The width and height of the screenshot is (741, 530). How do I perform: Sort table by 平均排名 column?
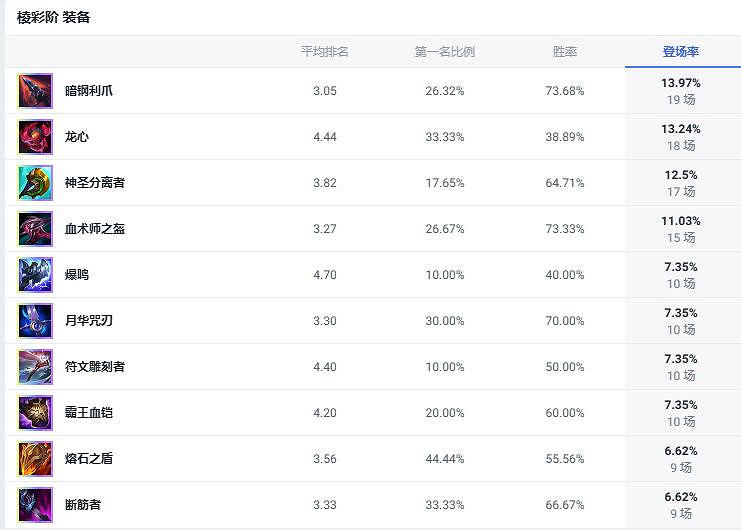pos(325,52)
